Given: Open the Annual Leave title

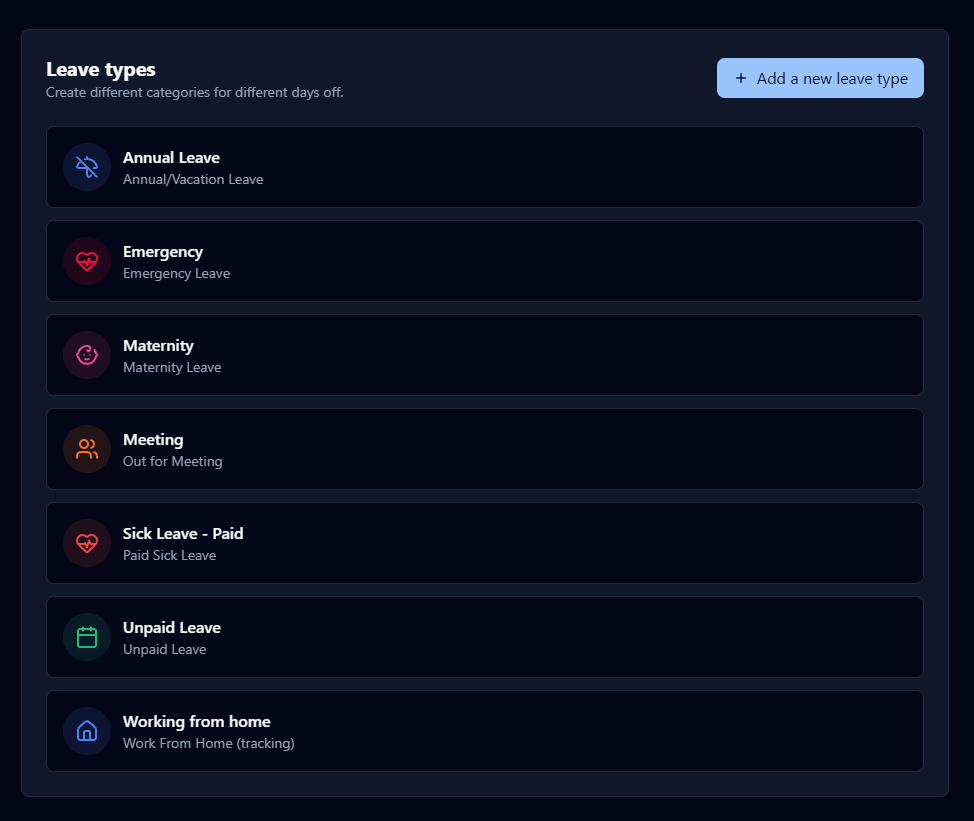Looking at the screenshot, I should tap(171, 158).
